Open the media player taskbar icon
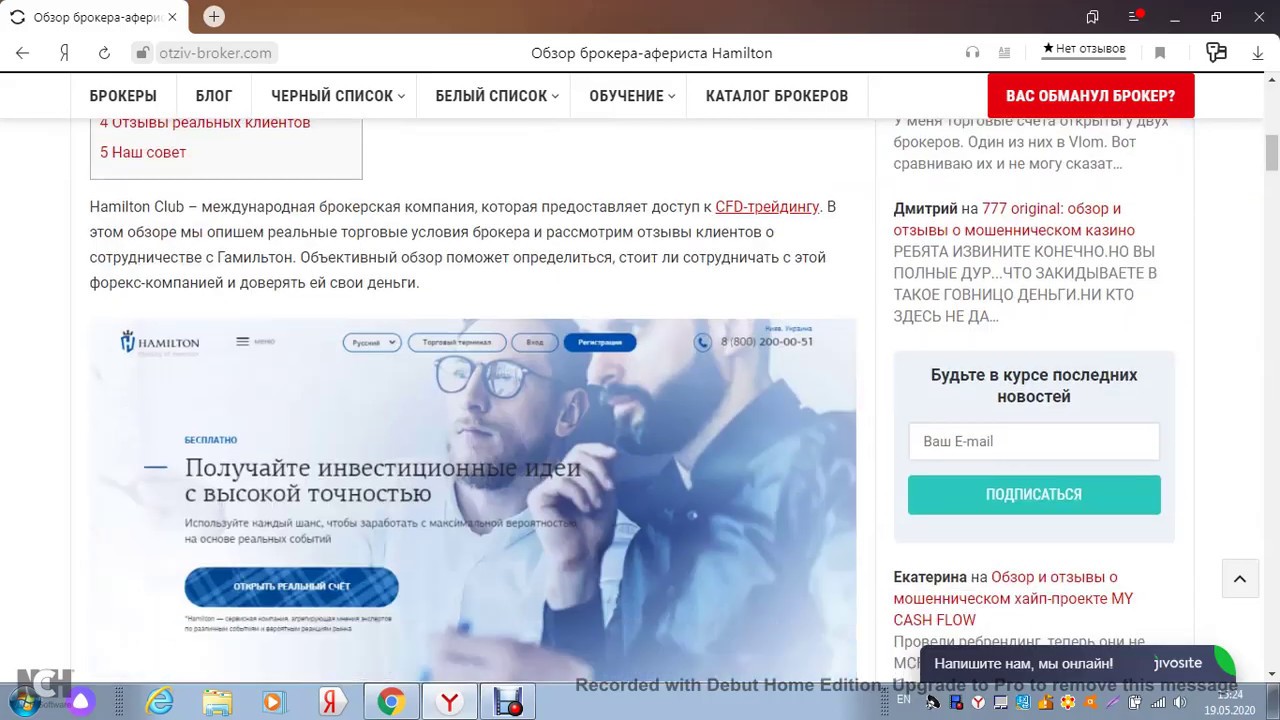 coord(273,703)
